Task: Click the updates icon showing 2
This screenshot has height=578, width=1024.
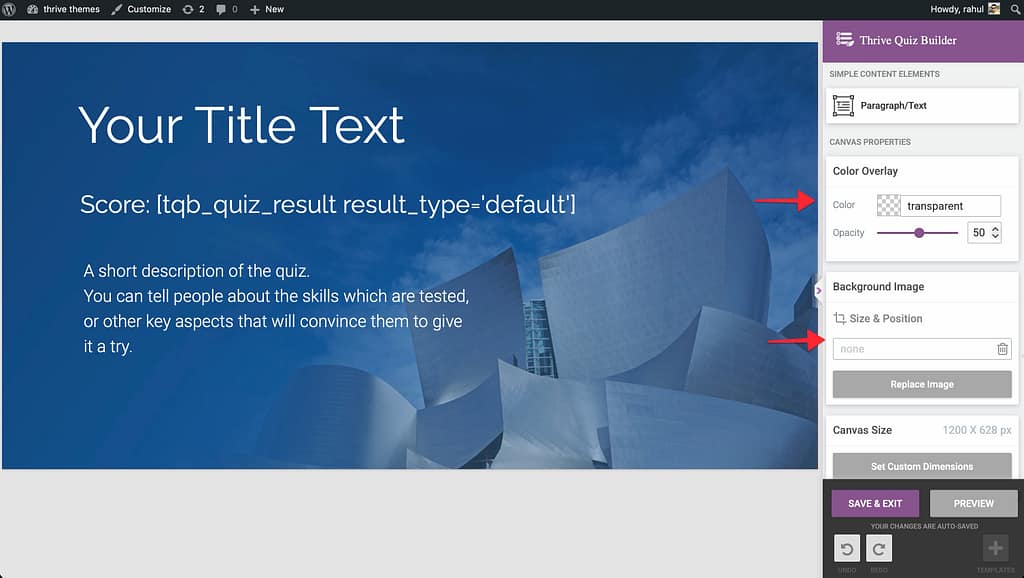Action: tap(193, 9)
